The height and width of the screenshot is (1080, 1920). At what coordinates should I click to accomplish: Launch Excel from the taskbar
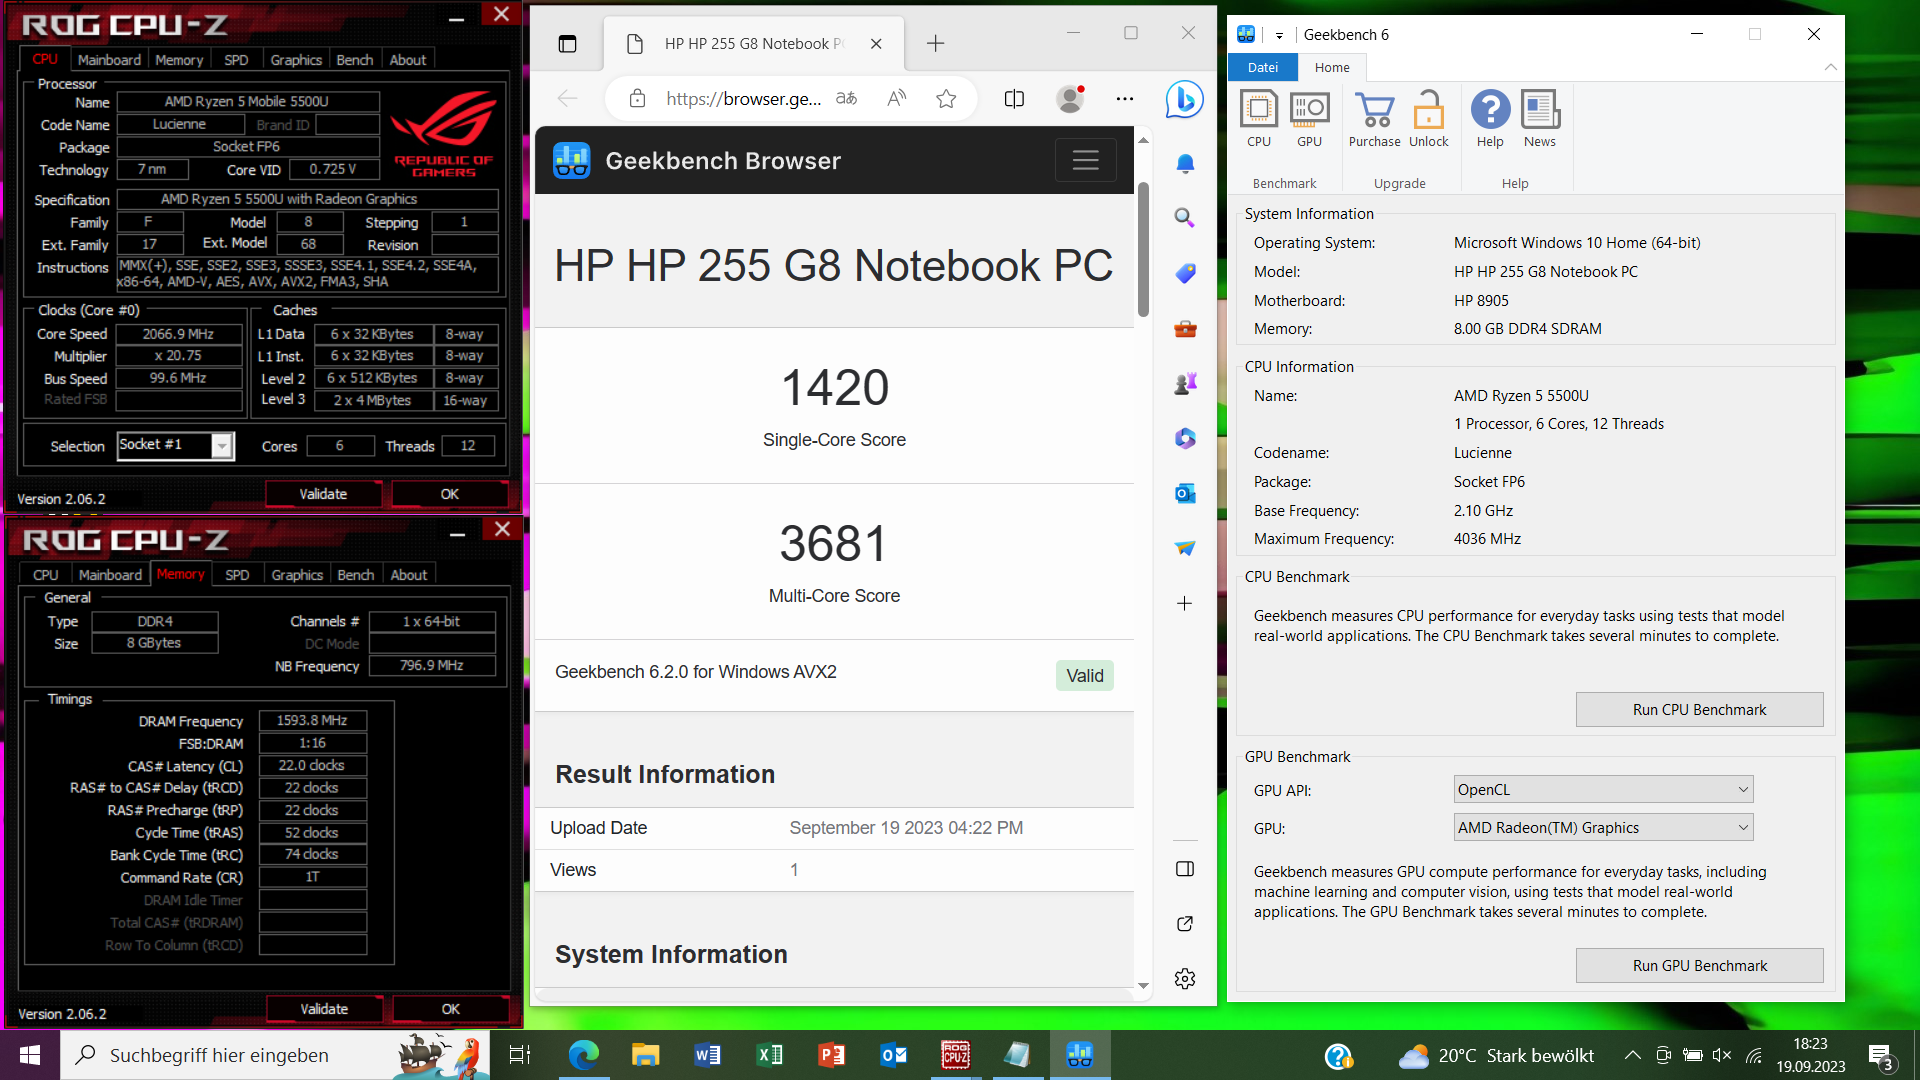coord(770,1055)
